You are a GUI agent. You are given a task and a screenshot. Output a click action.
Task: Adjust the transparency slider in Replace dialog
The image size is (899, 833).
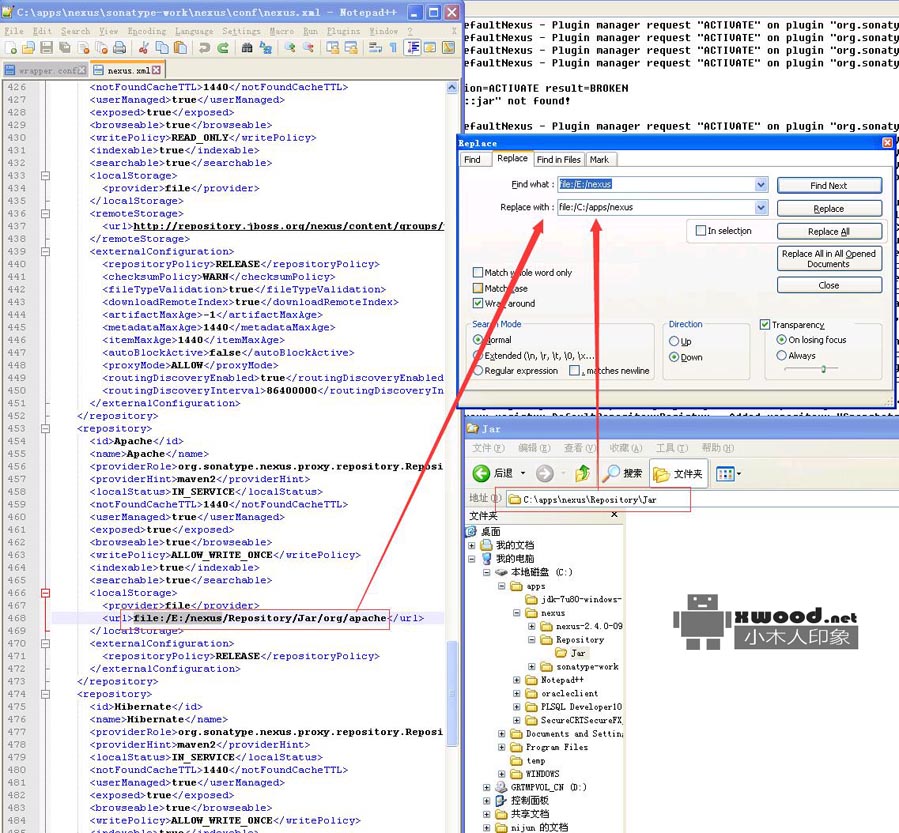point(823,369)
